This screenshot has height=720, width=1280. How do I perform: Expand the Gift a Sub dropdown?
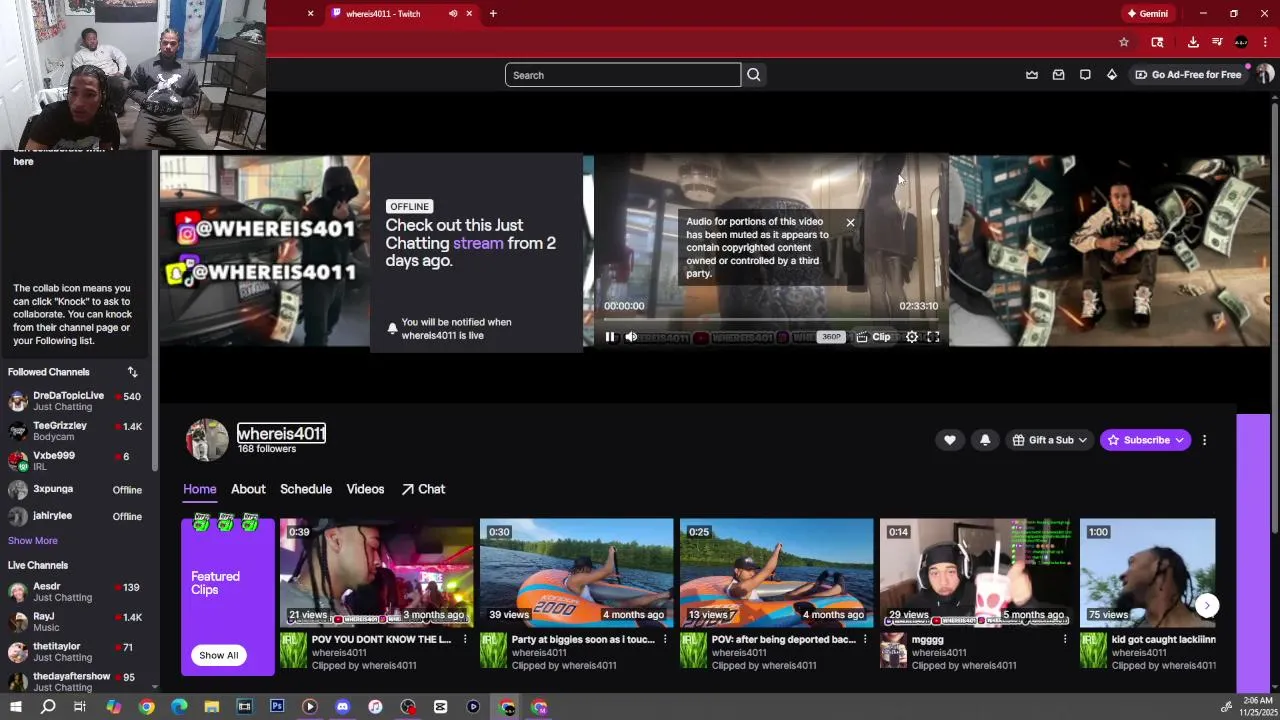(1050, 440)
